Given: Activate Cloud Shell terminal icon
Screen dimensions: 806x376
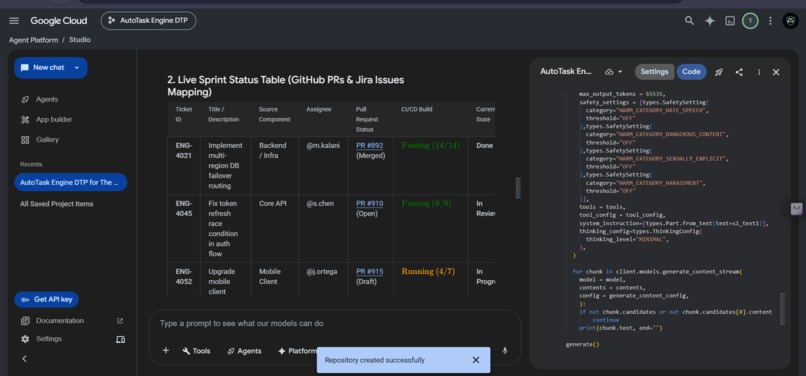Looking at the screenshot, I should pos(729,21).
